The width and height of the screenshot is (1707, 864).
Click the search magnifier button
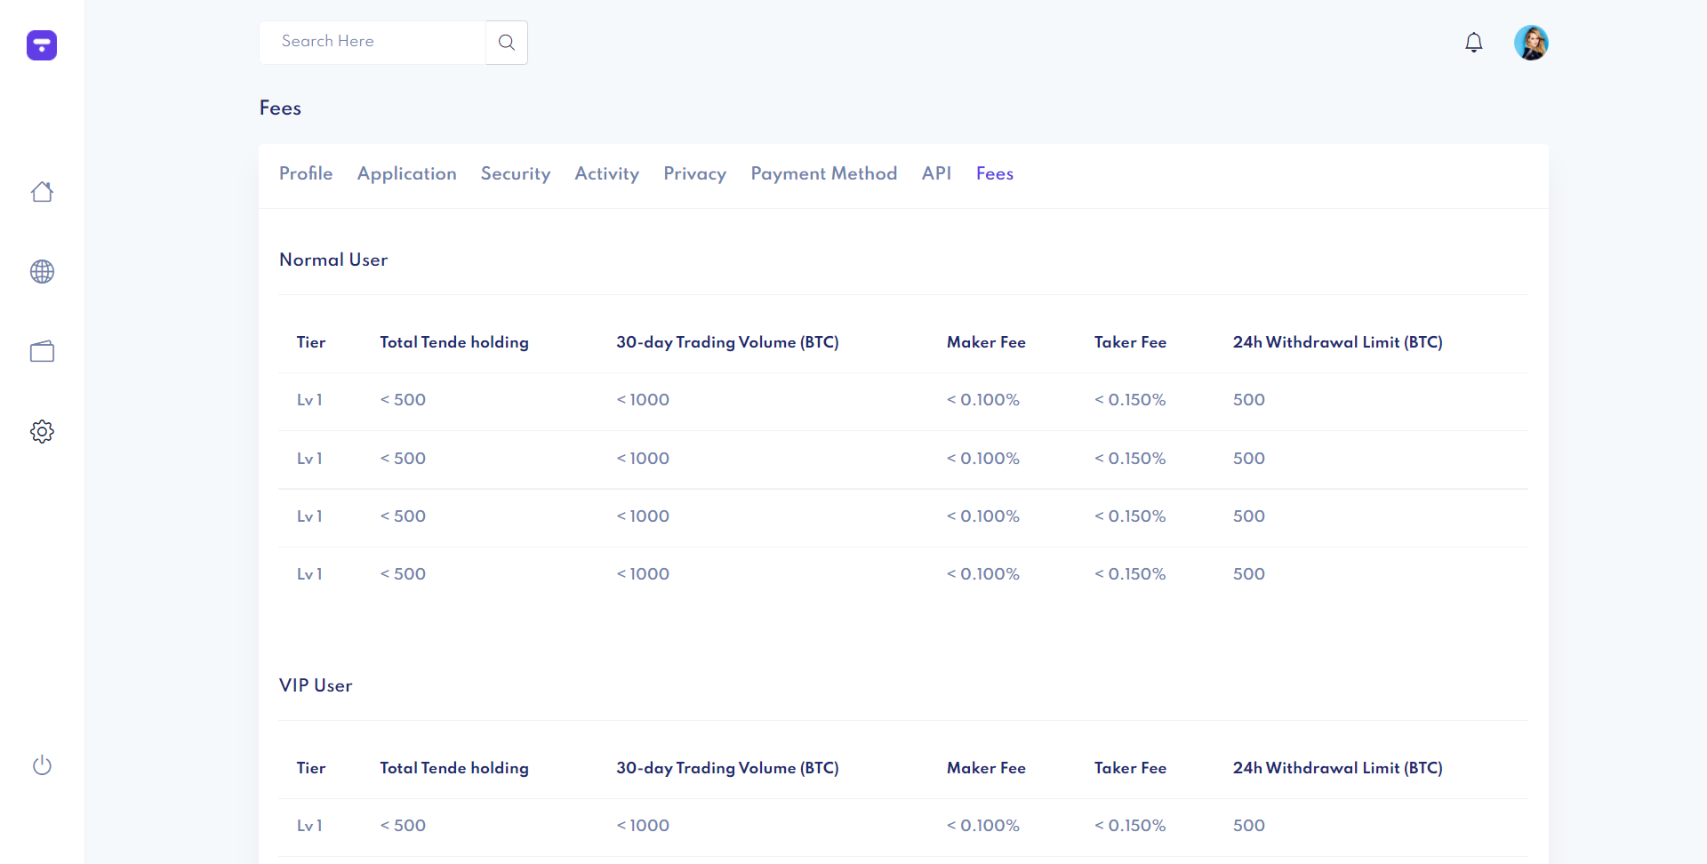pyautogui.click(x=506, y=42)
